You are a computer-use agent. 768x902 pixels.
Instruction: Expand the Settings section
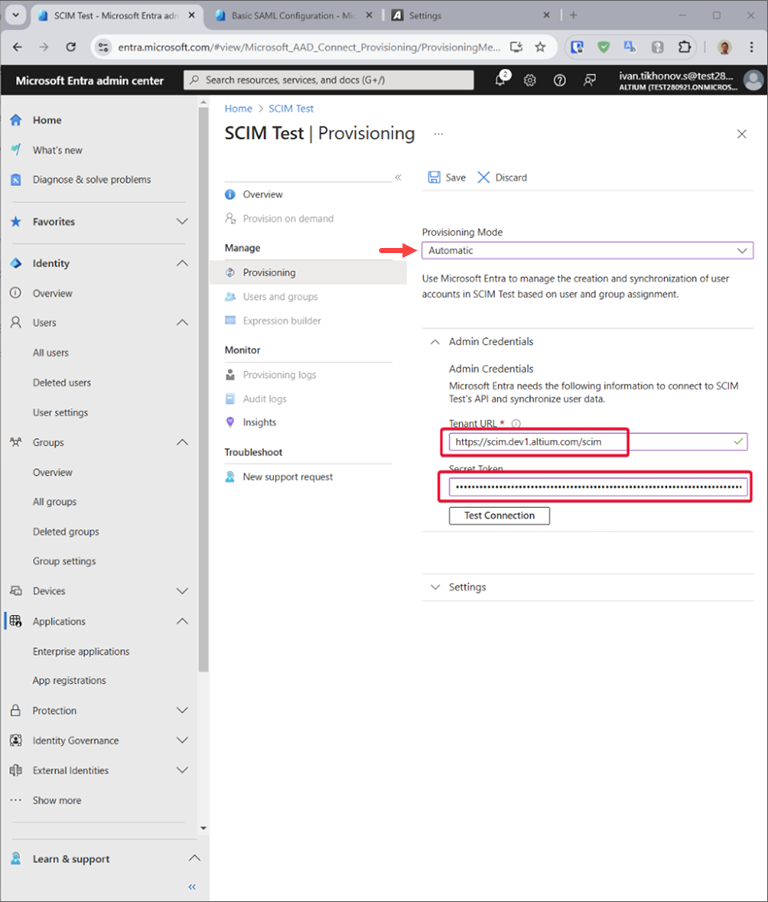pyautogui.click(x=435, y=587)
